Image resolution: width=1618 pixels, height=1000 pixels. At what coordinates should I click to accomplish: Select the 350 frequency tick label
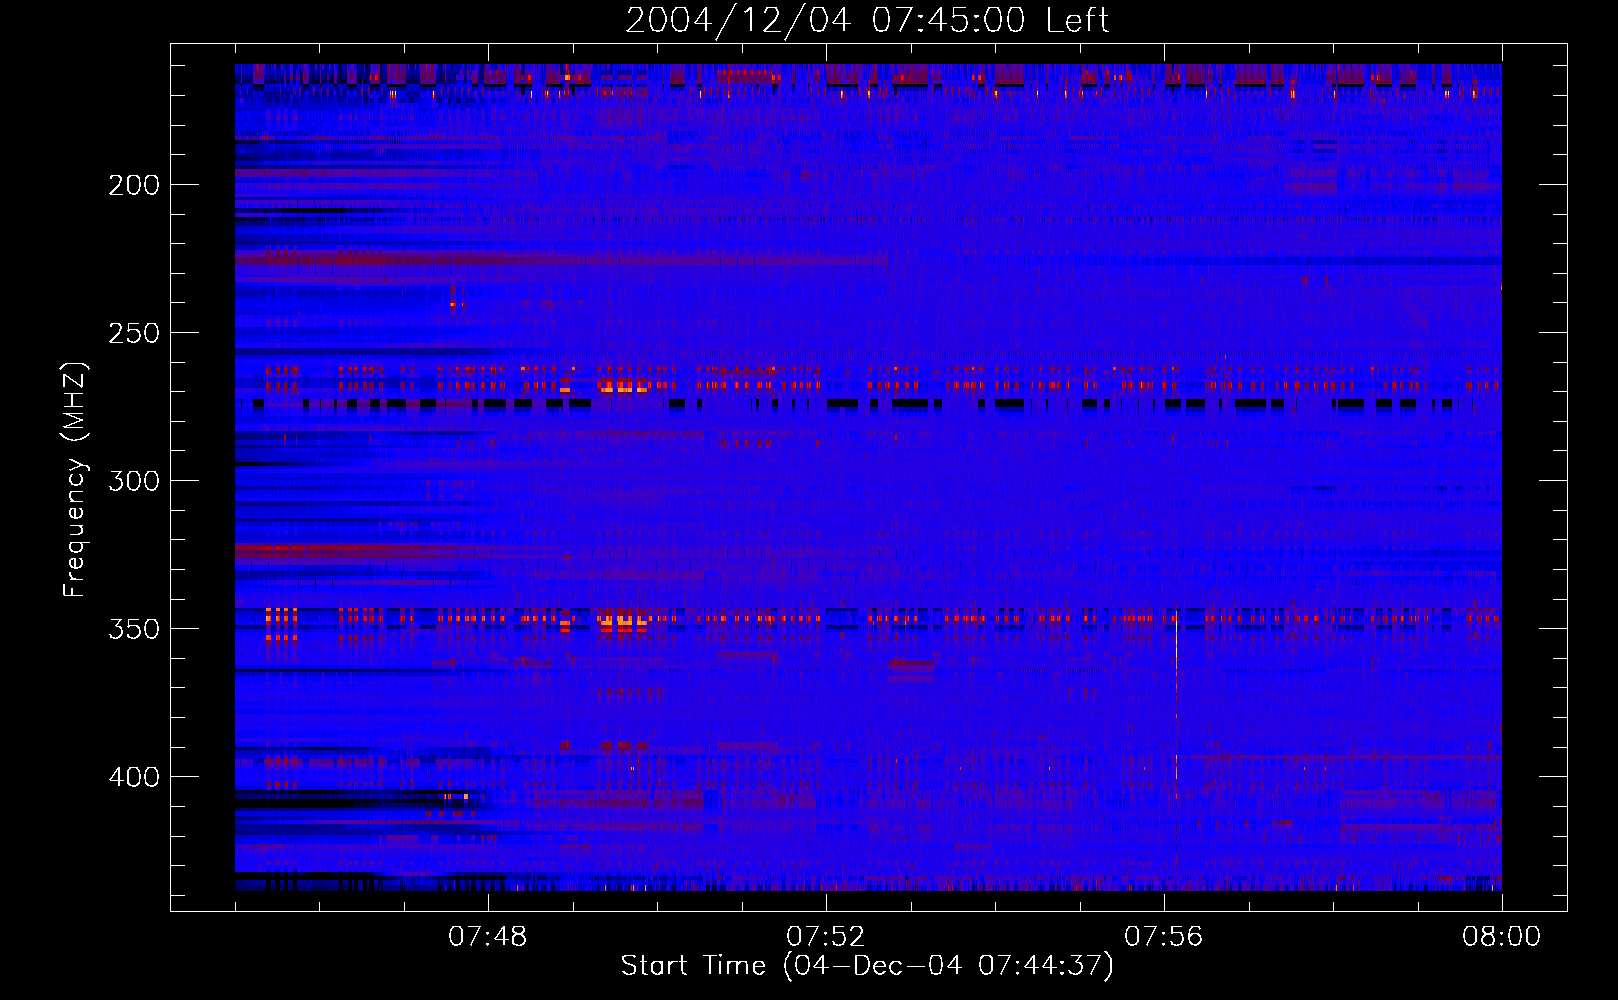click(134, 629)
